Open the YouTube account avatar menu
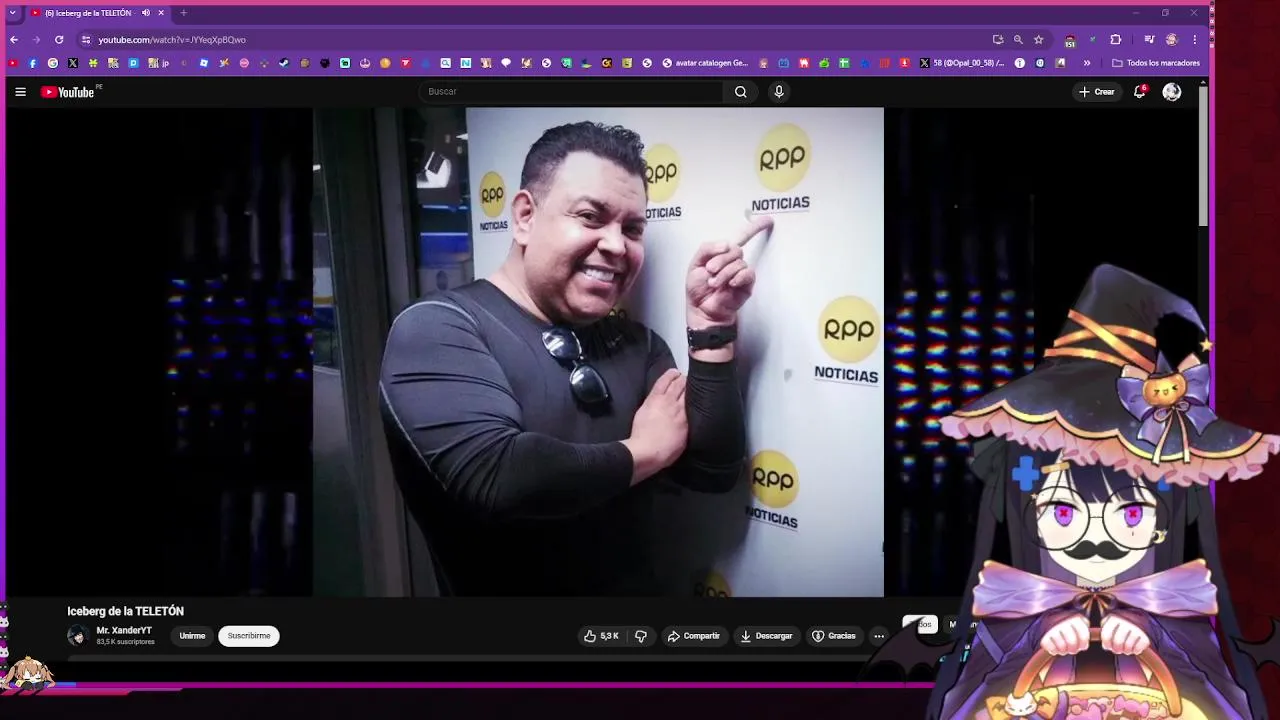Screen dimensions: 1280x720 (1172, 92)
